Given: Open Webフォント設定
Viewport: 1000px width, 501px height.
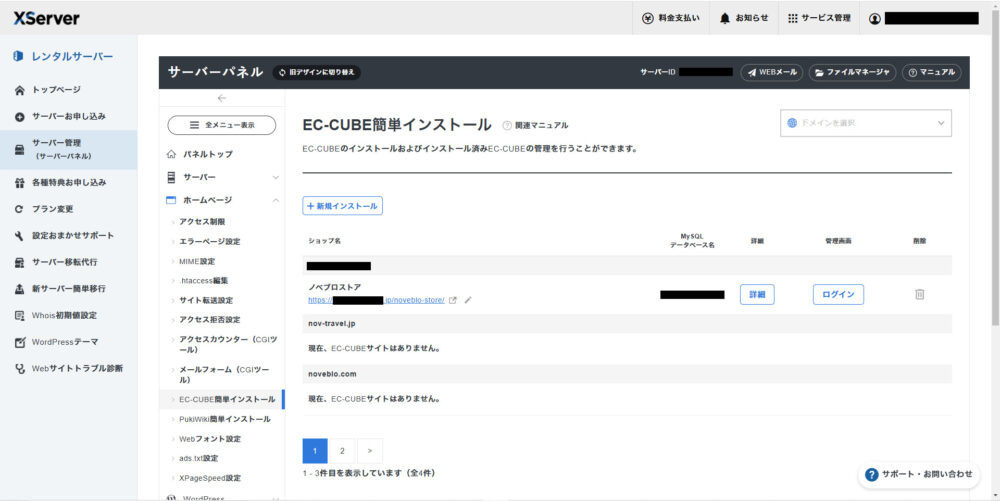Looking at the screenshot, I should [210, 439].
